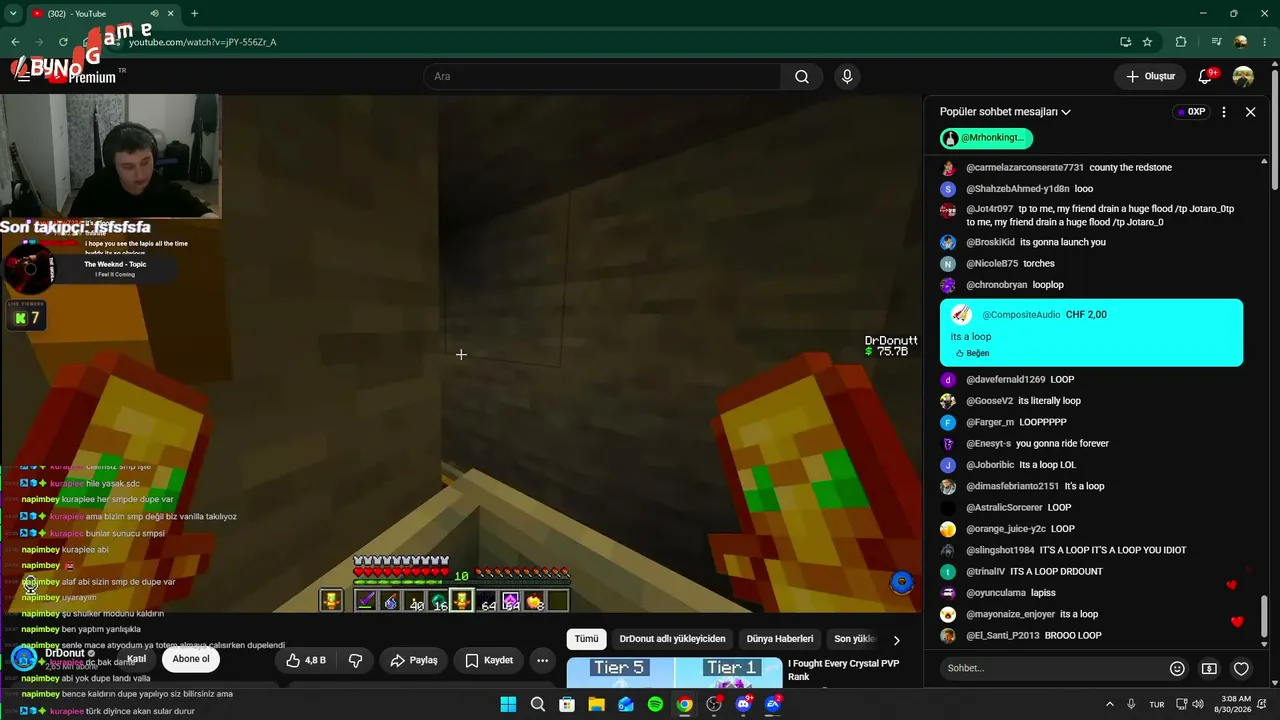The height and width of the screenshot is (720, 1280).
Task: Show more filter chips with the arrow
Action: [x=896, y=640]
